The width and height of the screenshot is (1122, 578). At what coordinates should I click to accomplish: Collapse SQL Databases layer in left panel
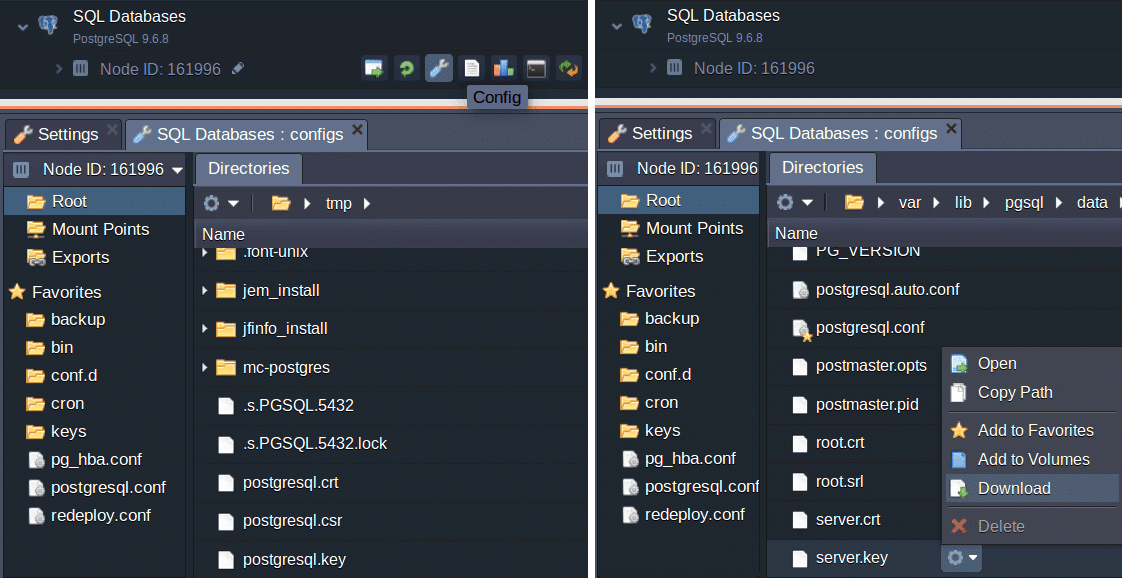(24, 27)
